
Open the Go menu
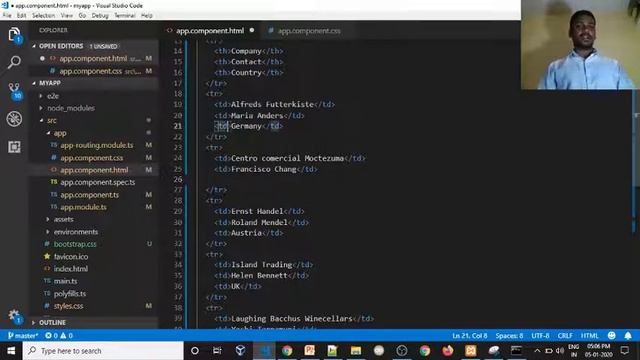point(82,16)
